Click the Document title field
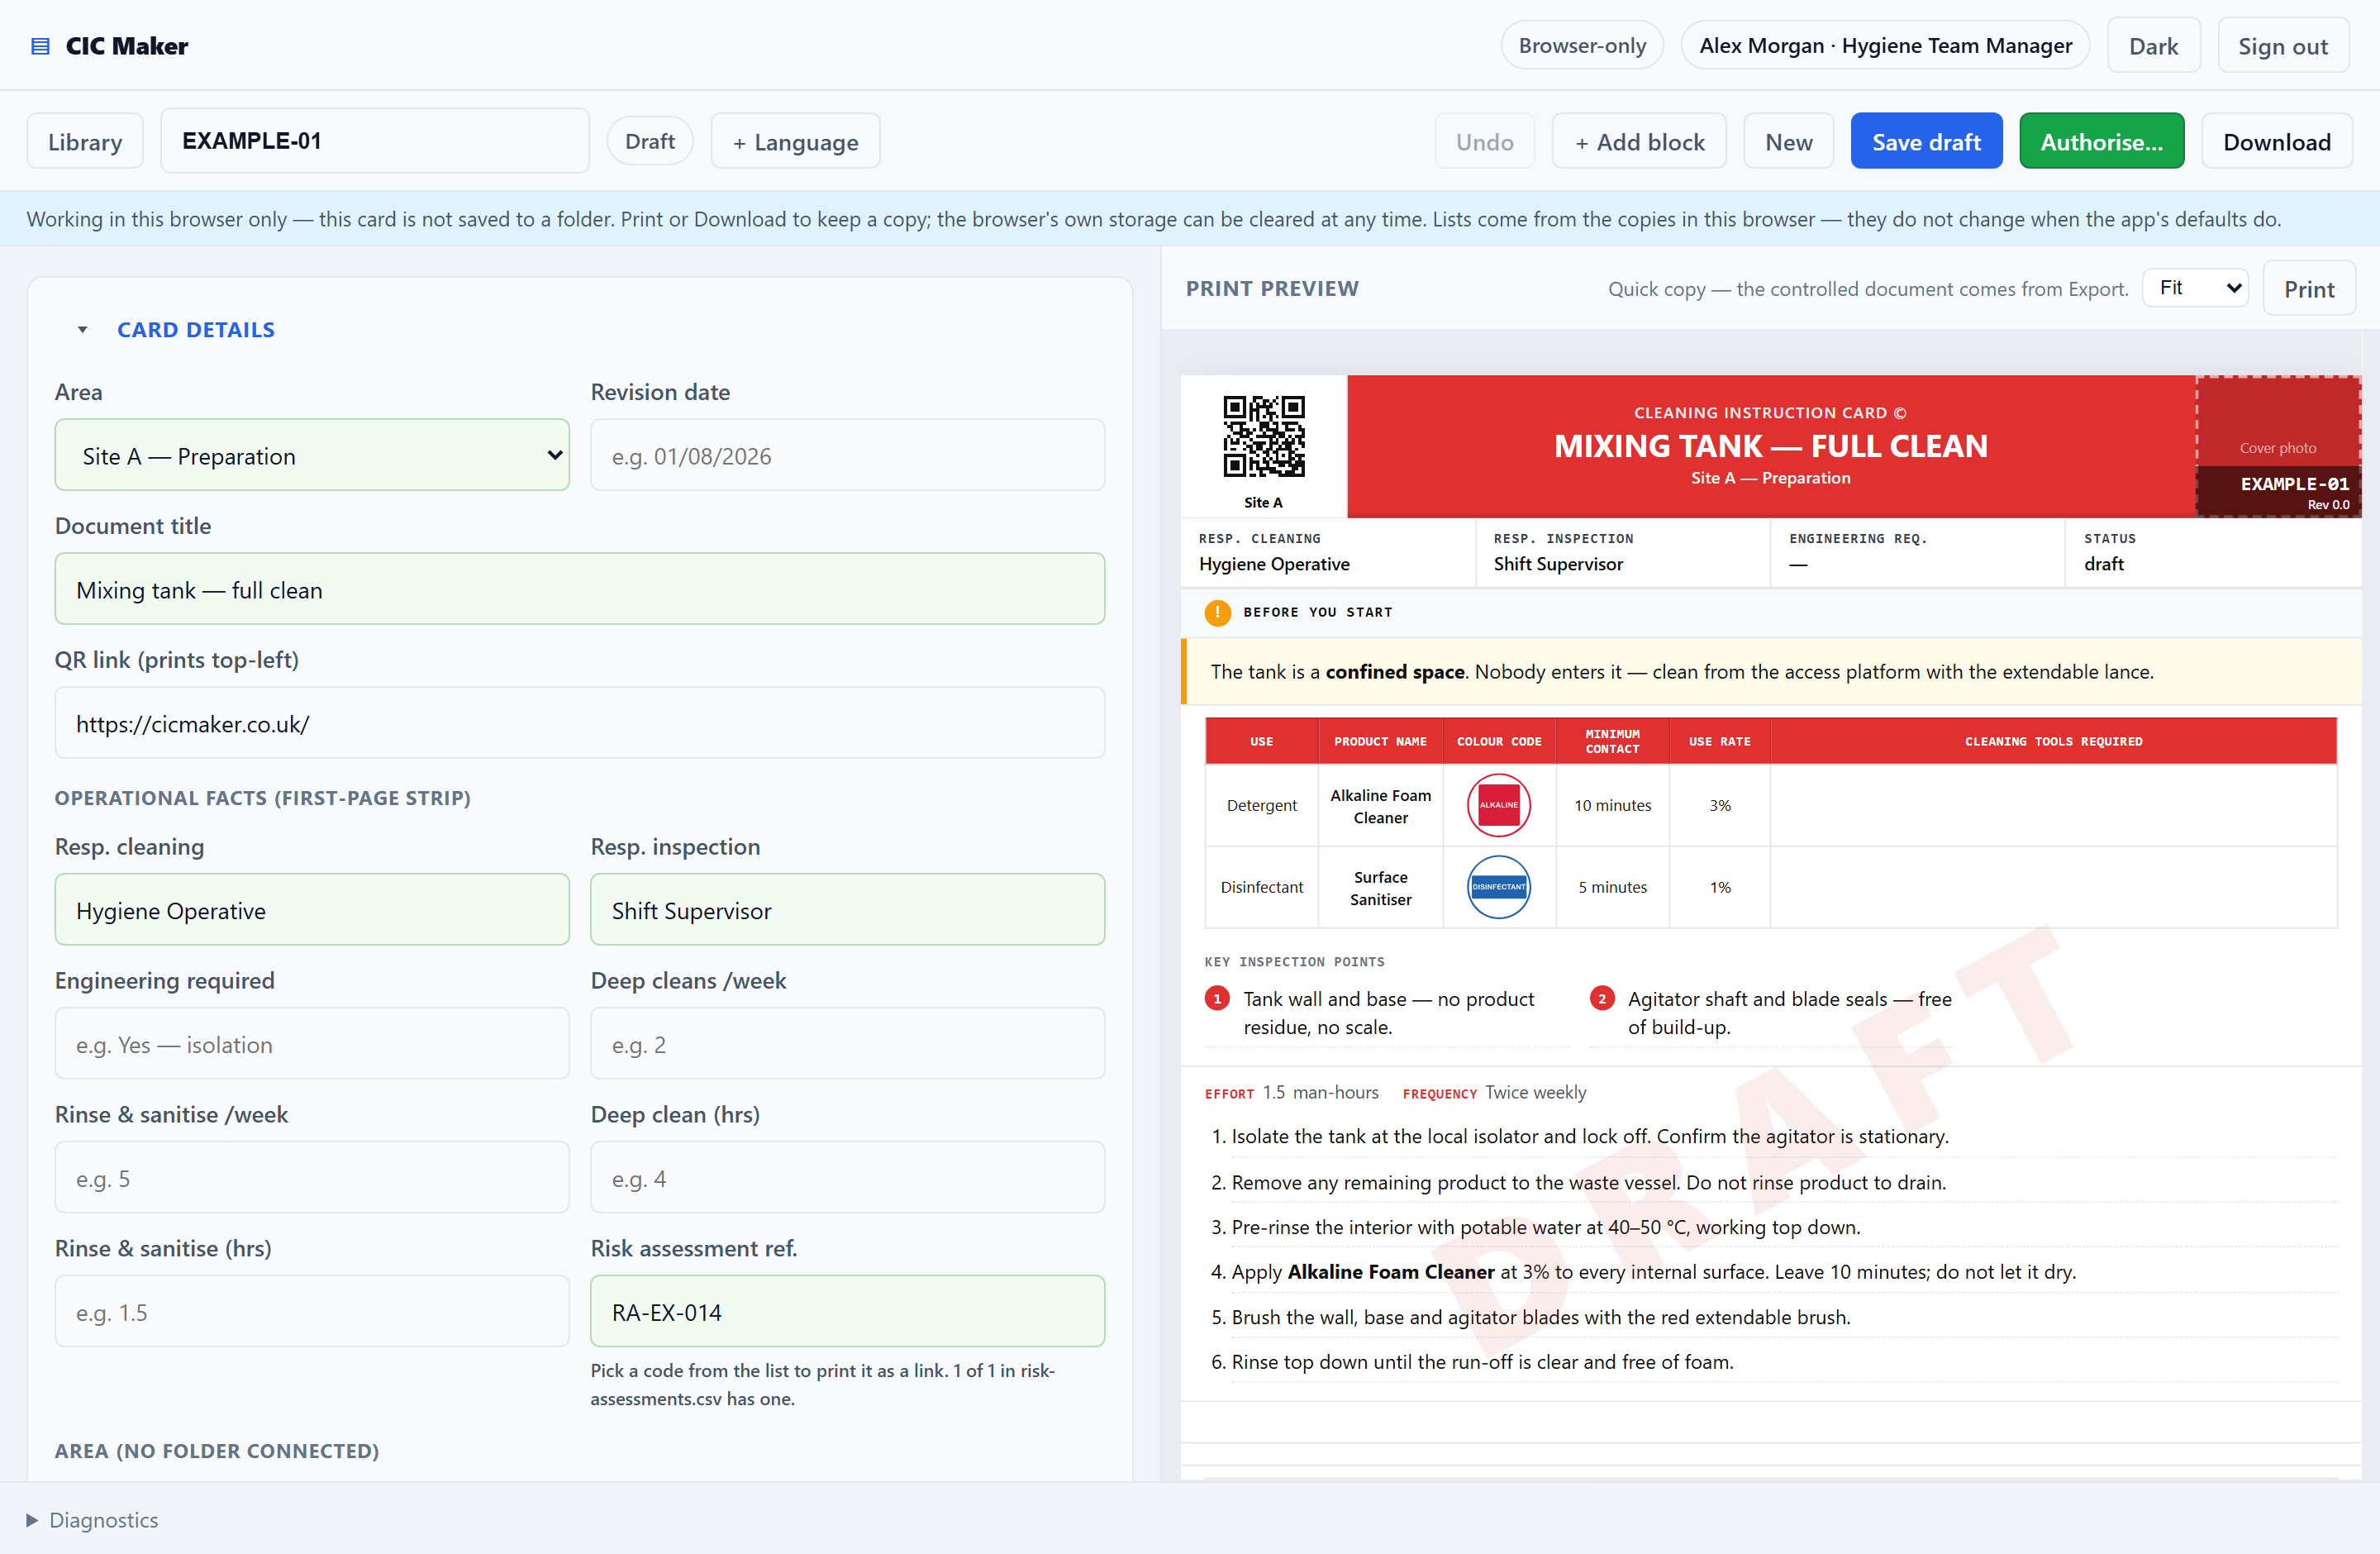This screenshot has height=1554, width=2380. [580, 590]
